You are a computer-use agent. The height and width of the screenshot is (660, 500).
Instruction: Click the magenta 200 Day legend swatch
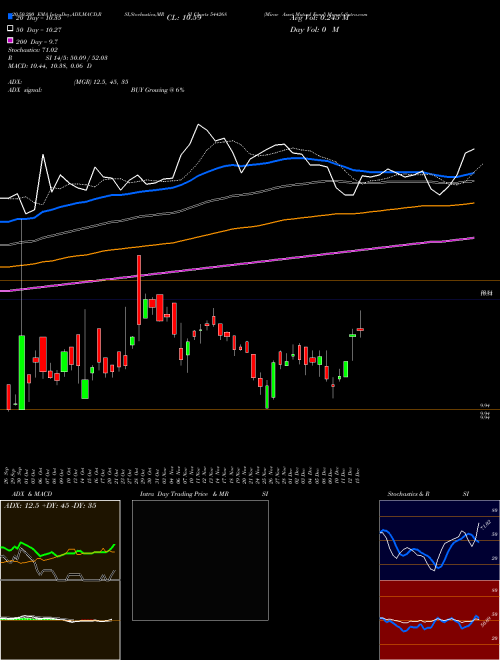click(x=11, y=41)
